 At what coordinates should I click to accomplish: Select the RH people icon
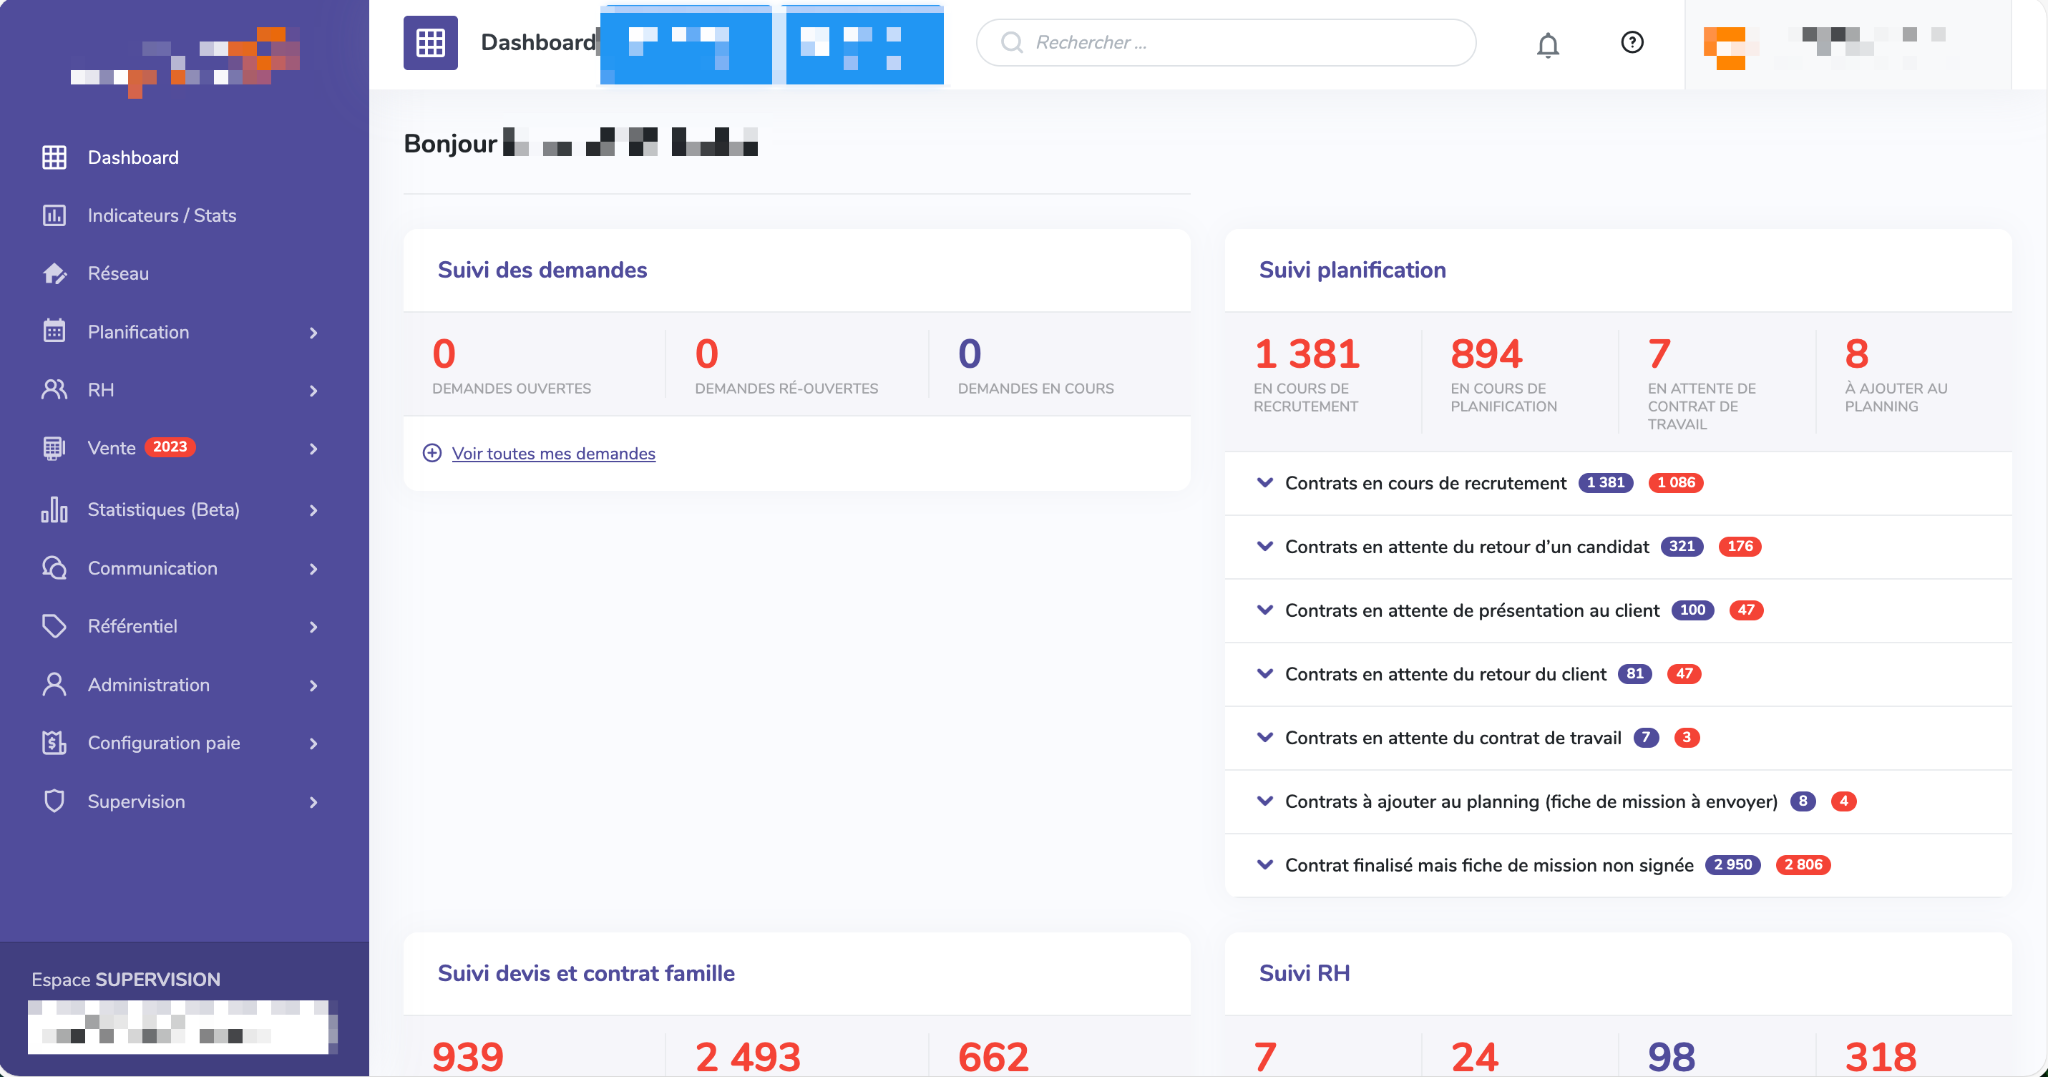coord(54,390)
